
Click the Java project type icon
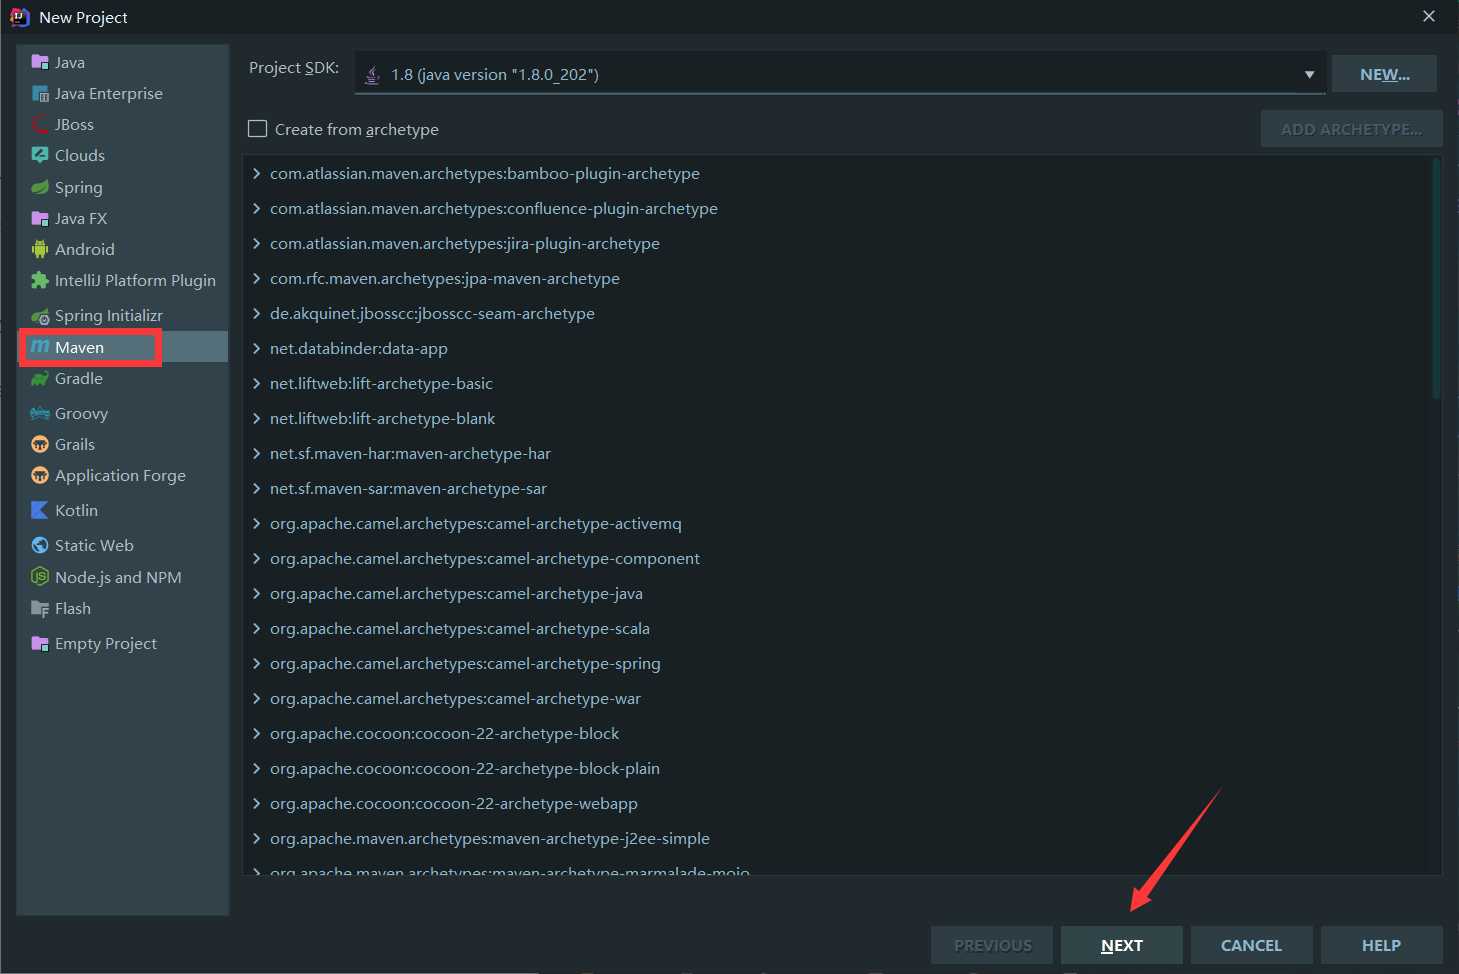[40, 62]
